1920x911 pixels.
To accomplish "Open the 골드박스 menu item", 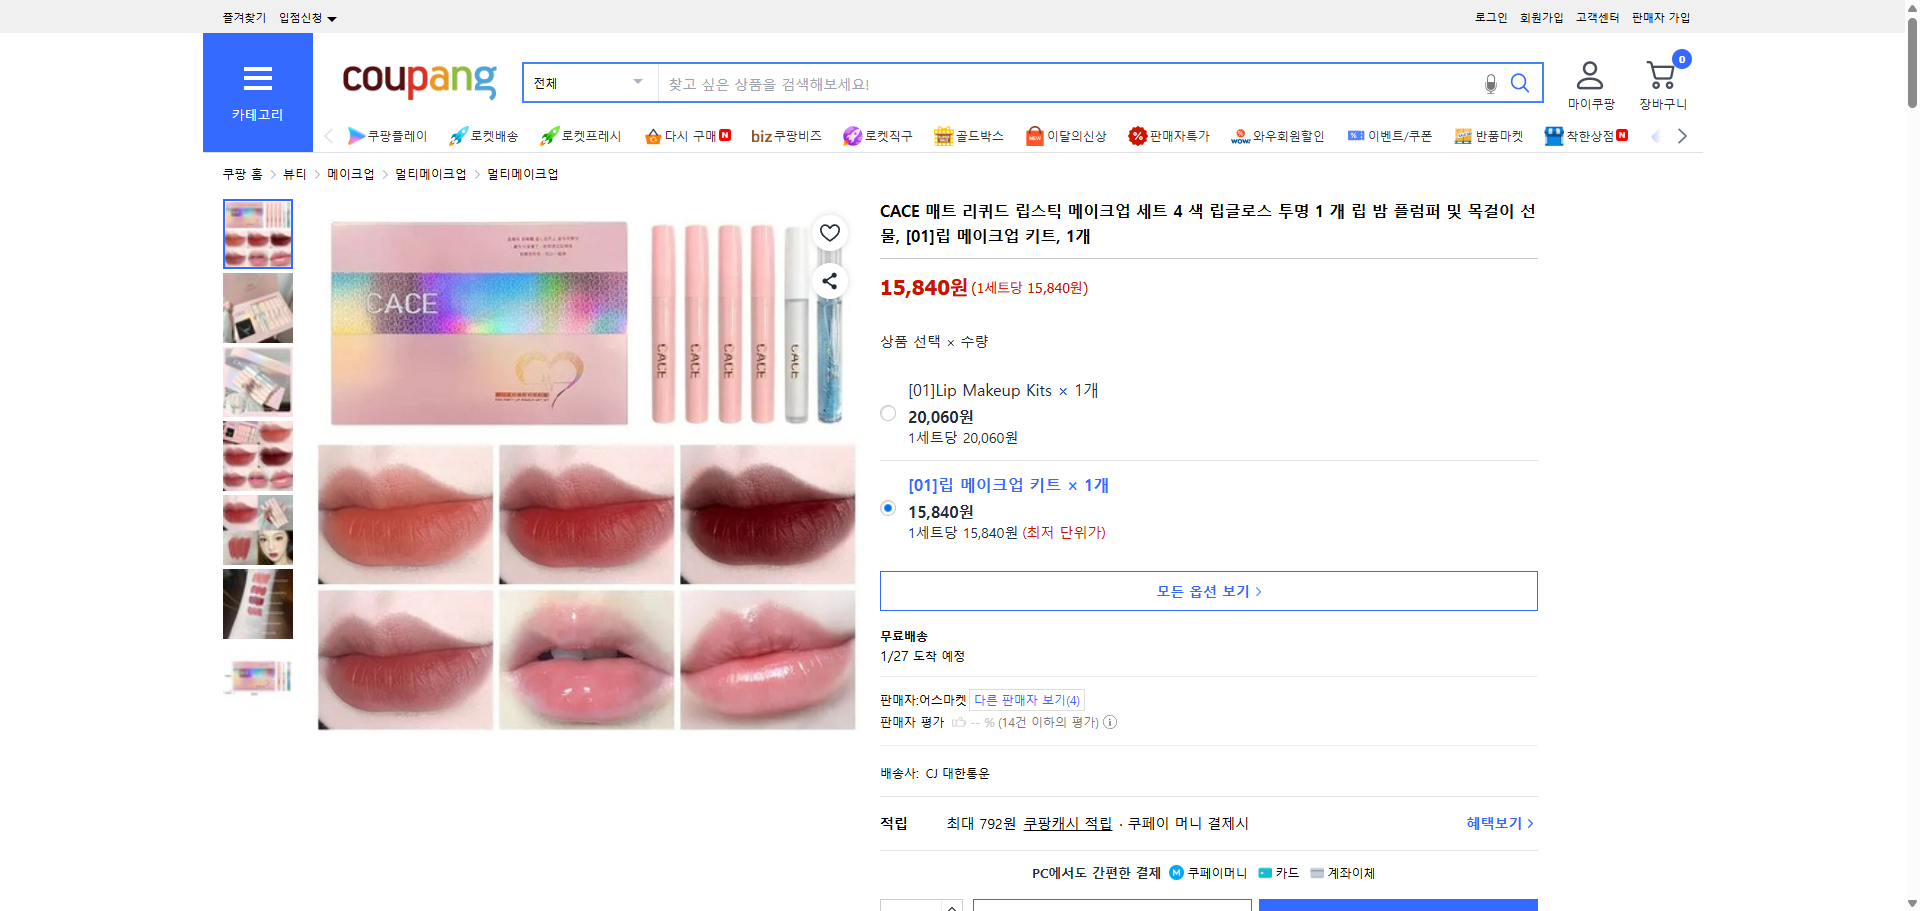I will pos(968,135).
